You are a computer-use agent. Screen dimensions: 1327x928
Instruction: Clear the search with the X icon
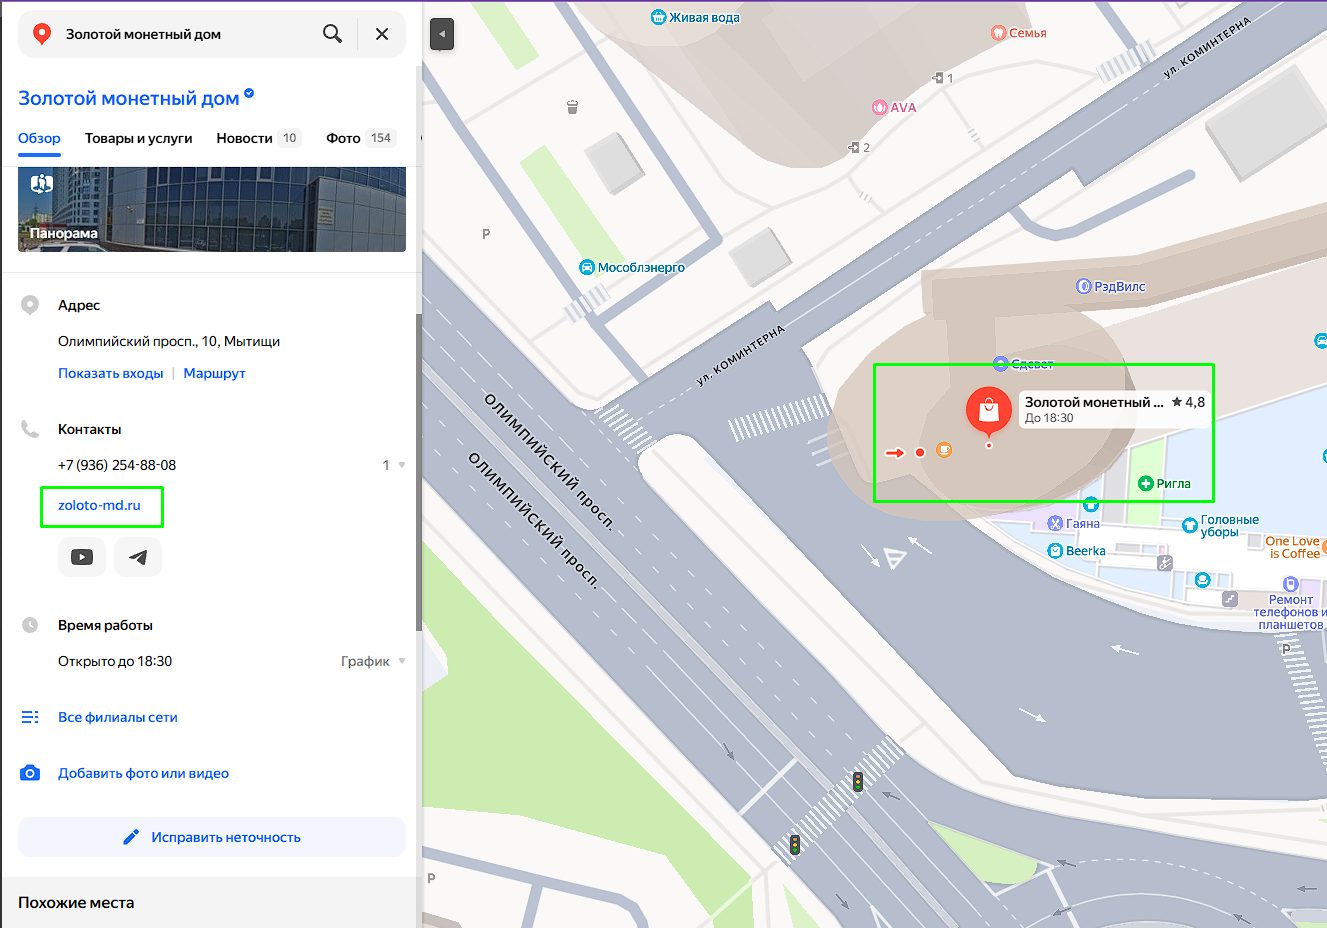[x=382, y=34]
